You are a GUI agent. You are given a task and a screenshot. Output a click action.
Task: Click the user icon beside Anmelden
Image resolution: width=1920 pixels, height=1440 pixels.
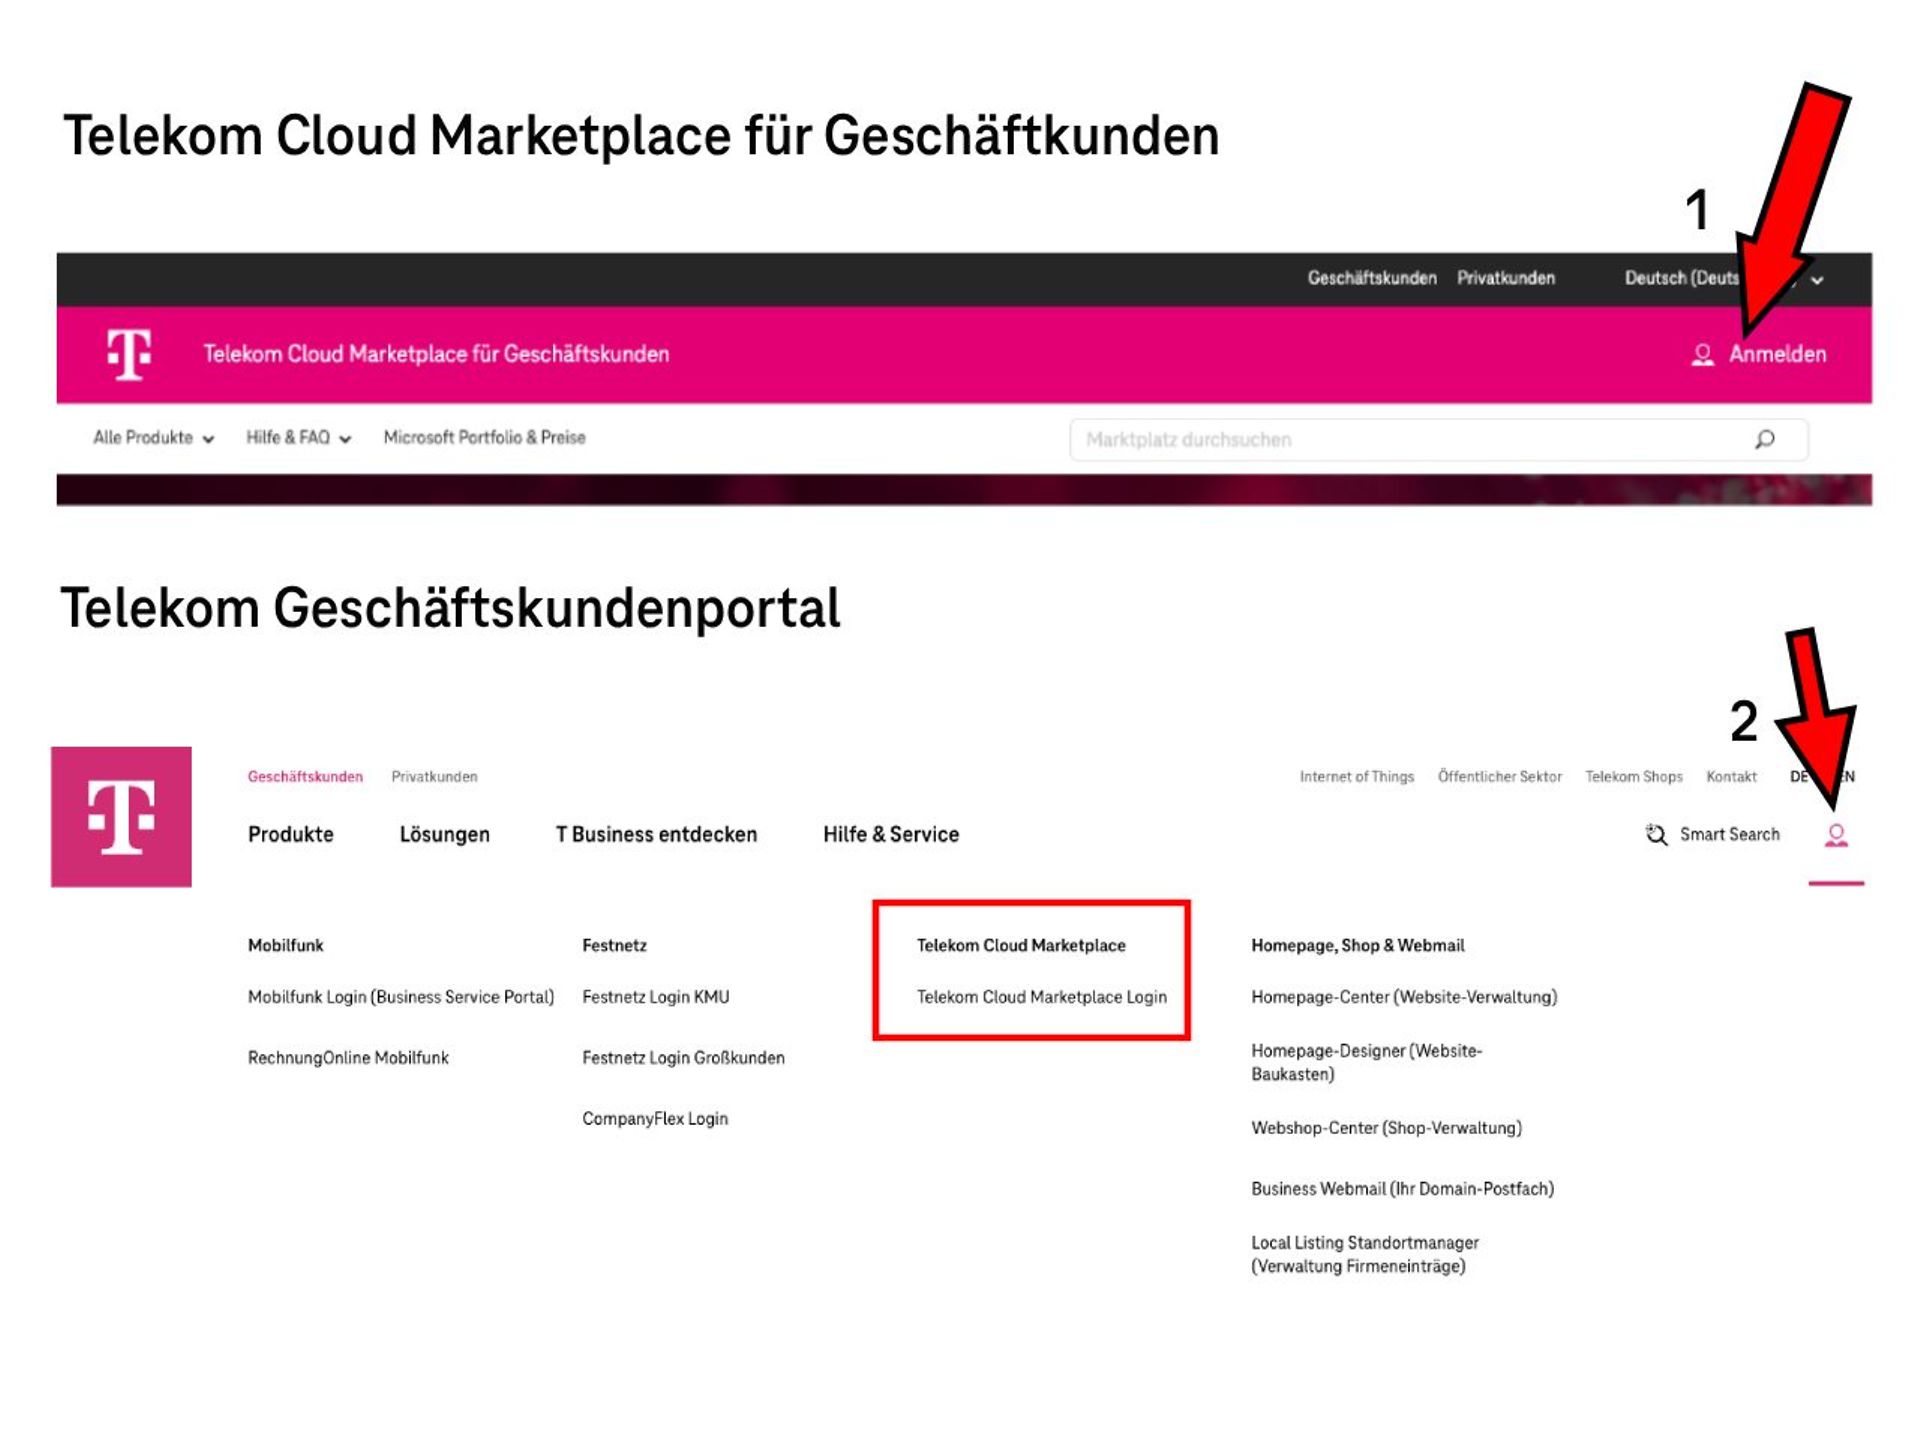coord(1702,354)
